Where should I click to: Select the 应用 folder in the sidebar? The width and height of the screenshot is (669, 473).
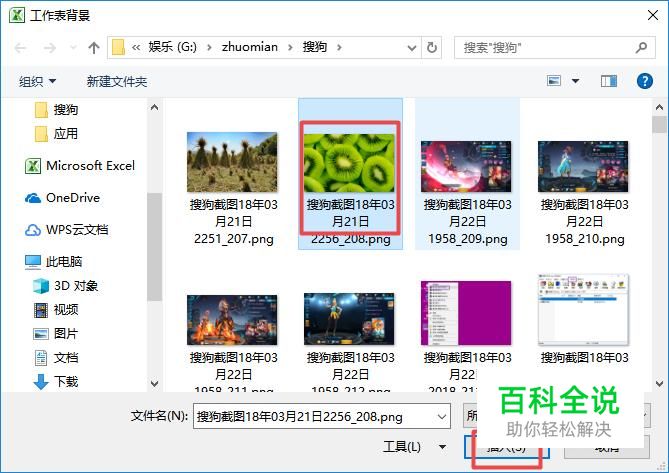click(x=56, y=134)
